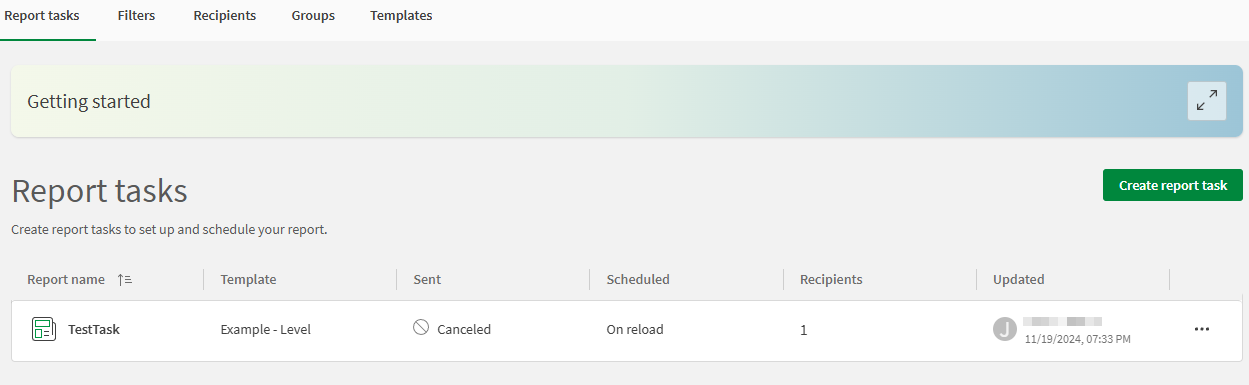This screenshot has height=385, width=1249.
Task: Sort by the Template column header
Action: tap(248, 280)
